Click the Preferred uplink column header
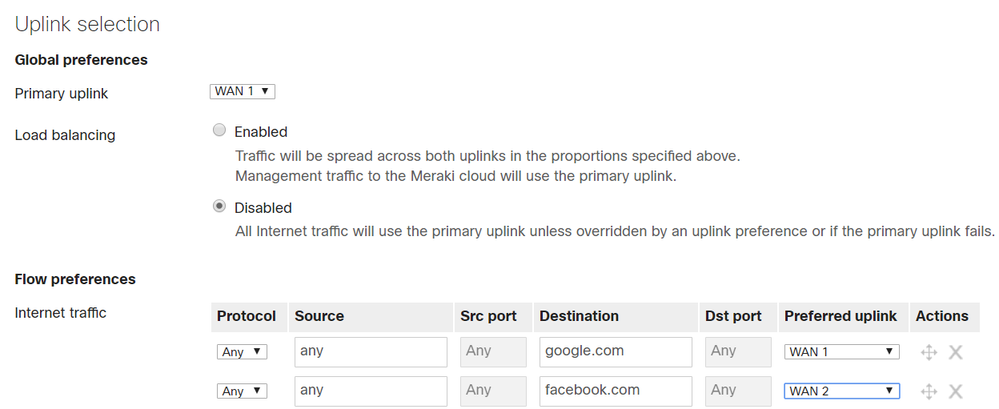 coord(840,316)
